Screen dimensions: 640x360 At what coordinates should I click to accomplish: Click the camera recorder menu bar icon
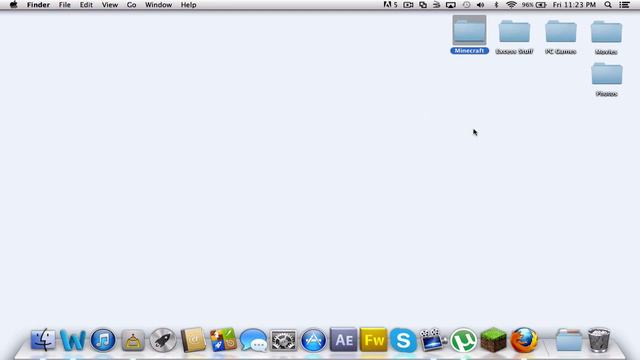point(408,5)
